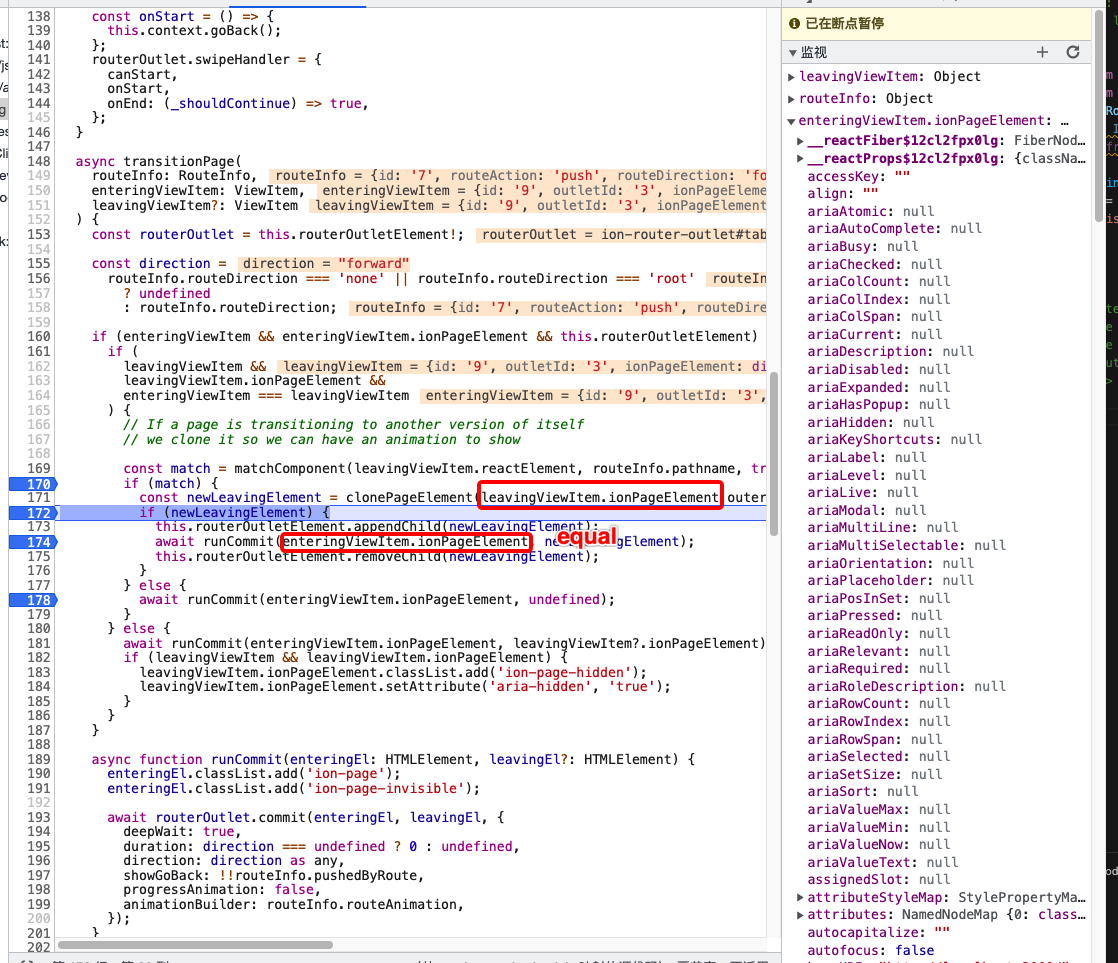Toggle breakpoint on line 172

pos(33,513)
